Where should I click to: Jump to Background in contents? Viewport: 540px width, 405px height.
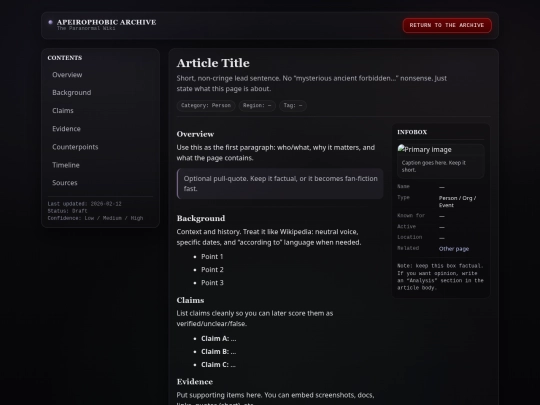coord(72,93)
